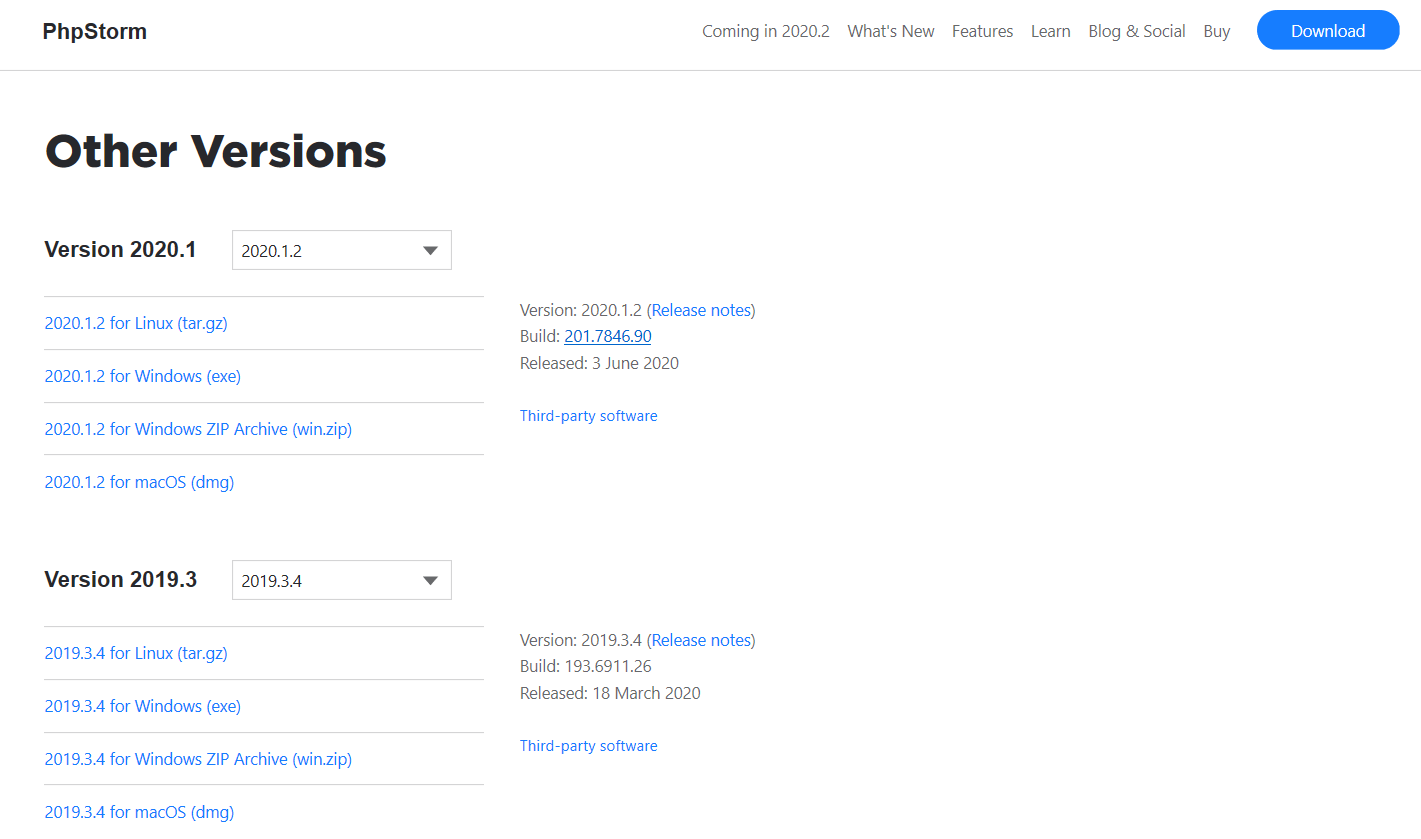1421x839 pixels.
Task: View Third-party software for 2020.1.2
Action: pos(588,415)
